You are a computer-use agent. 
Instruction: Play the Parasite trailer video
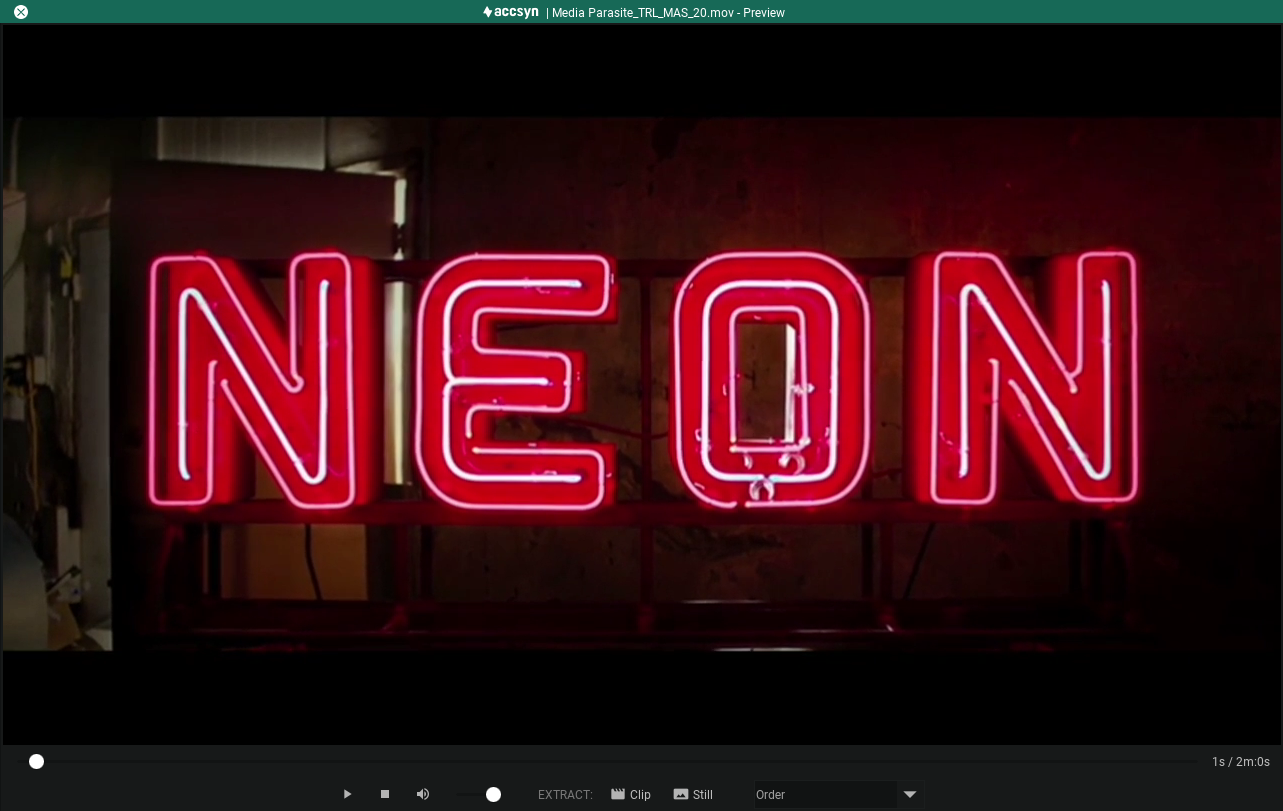347,794
